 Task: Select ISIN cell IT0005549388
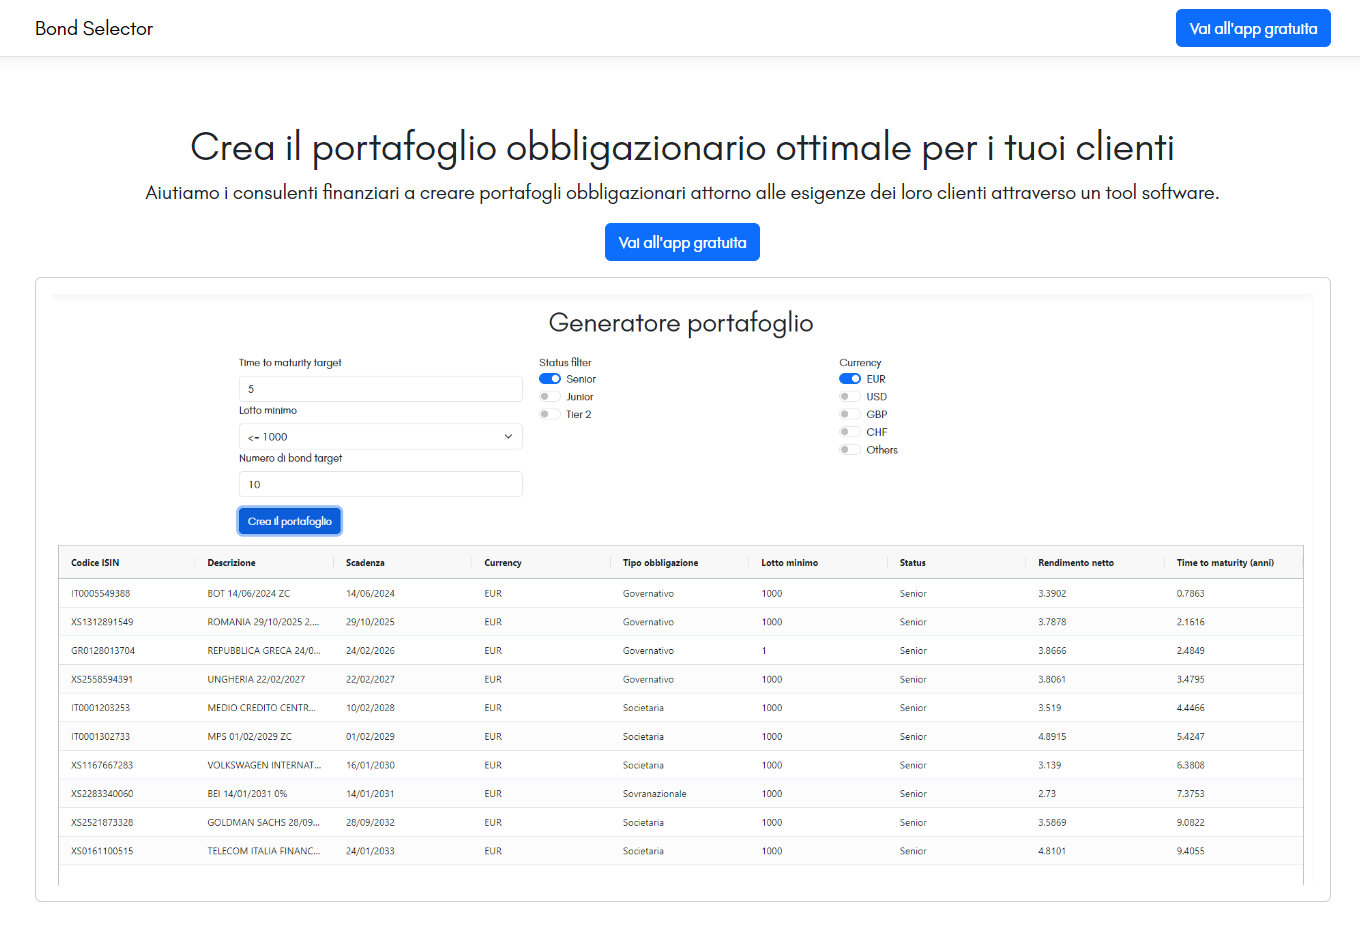[x=101, y=594]
